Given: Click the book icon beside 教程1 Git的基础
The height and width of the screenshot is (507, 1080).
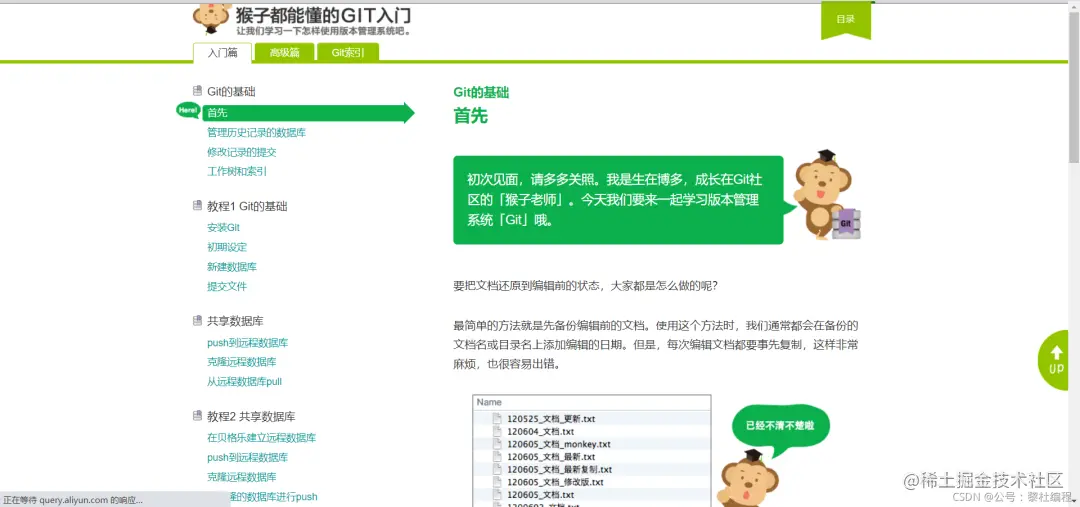Looking at the screenshot, I should tap(198, 205).
